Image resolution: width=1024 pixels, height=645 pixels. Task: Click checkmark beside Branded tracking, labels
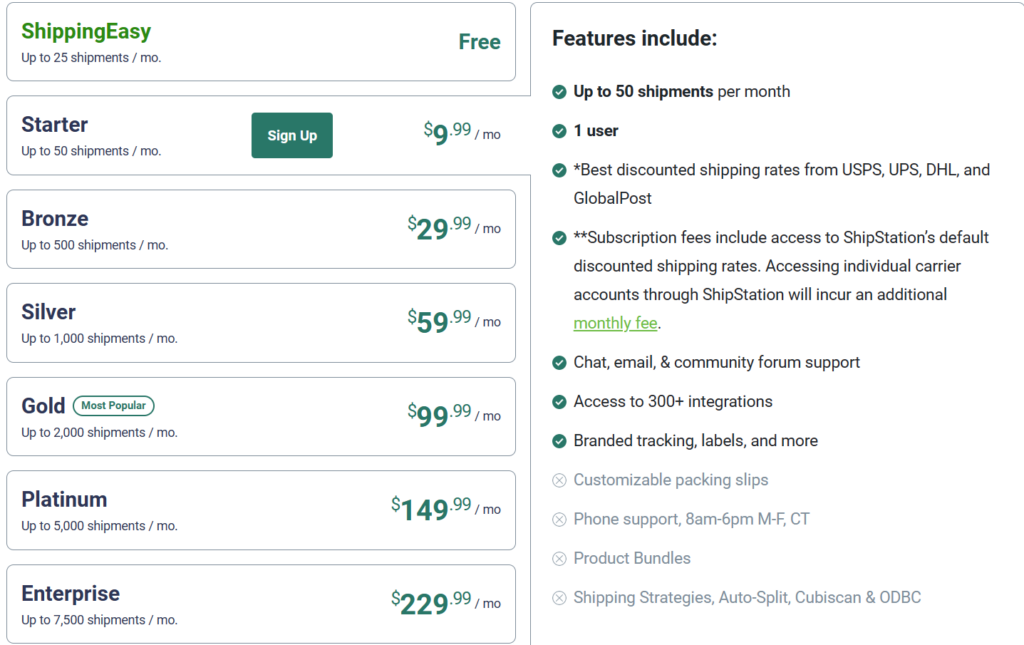point(559,441)
